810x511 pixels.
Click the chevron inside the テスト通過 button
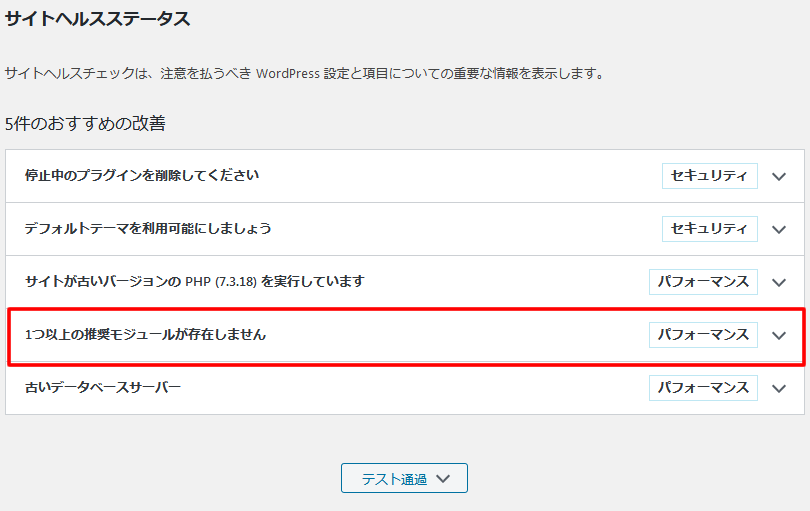tap(443, 479)
